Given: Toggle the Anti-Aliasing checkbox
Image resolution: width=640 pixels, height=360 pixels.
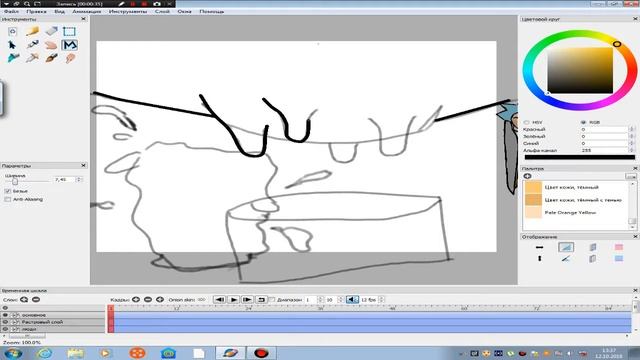Looking at the screenshot, I should click(x=8, y=200).
